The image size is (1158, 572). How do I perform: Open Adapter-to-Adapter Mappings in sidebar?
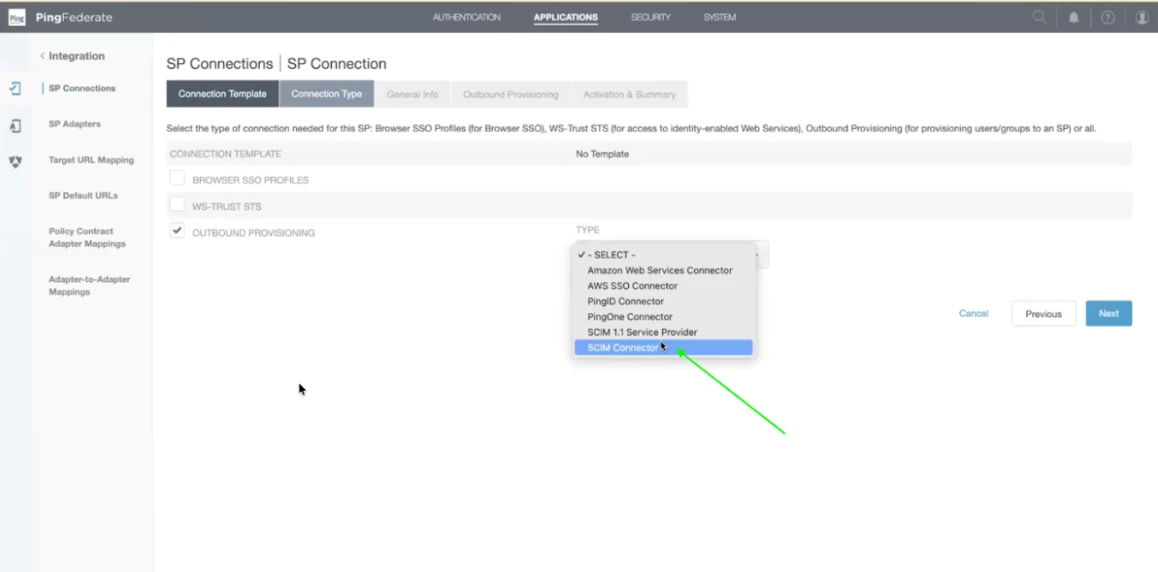89,286
